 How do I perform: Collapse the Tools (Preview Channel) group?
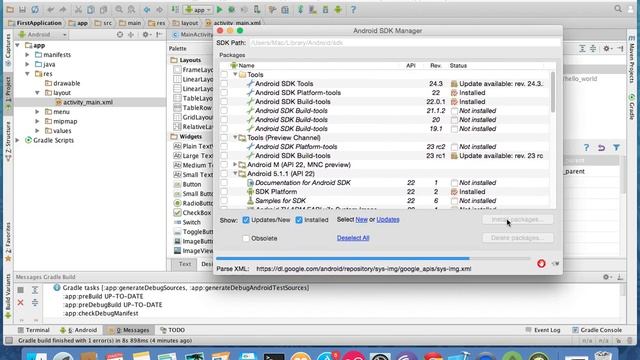pos(236,138)
